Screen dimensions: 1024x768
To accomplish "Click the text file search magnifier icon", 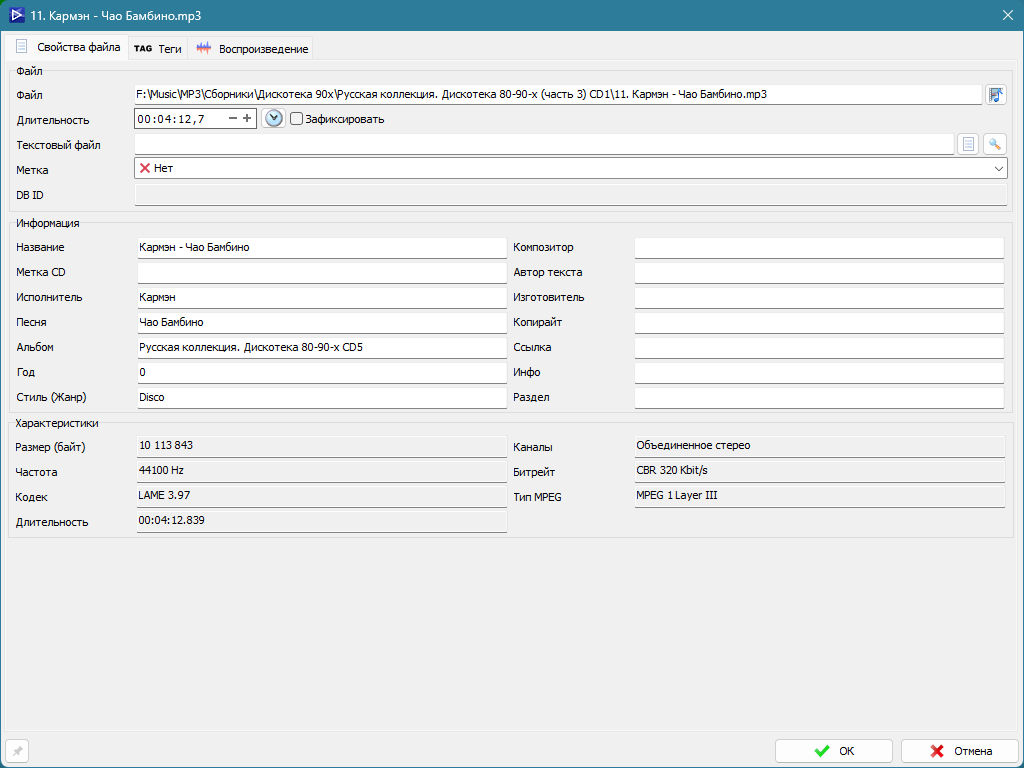I will [995, 144].
